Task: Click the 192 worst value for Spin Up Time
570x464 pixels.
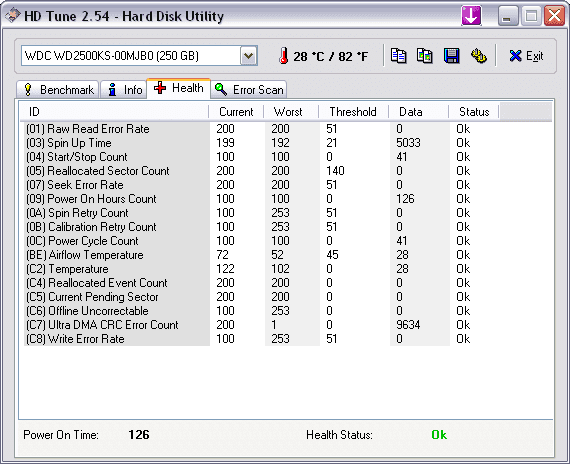Action: tap(280, 143)
